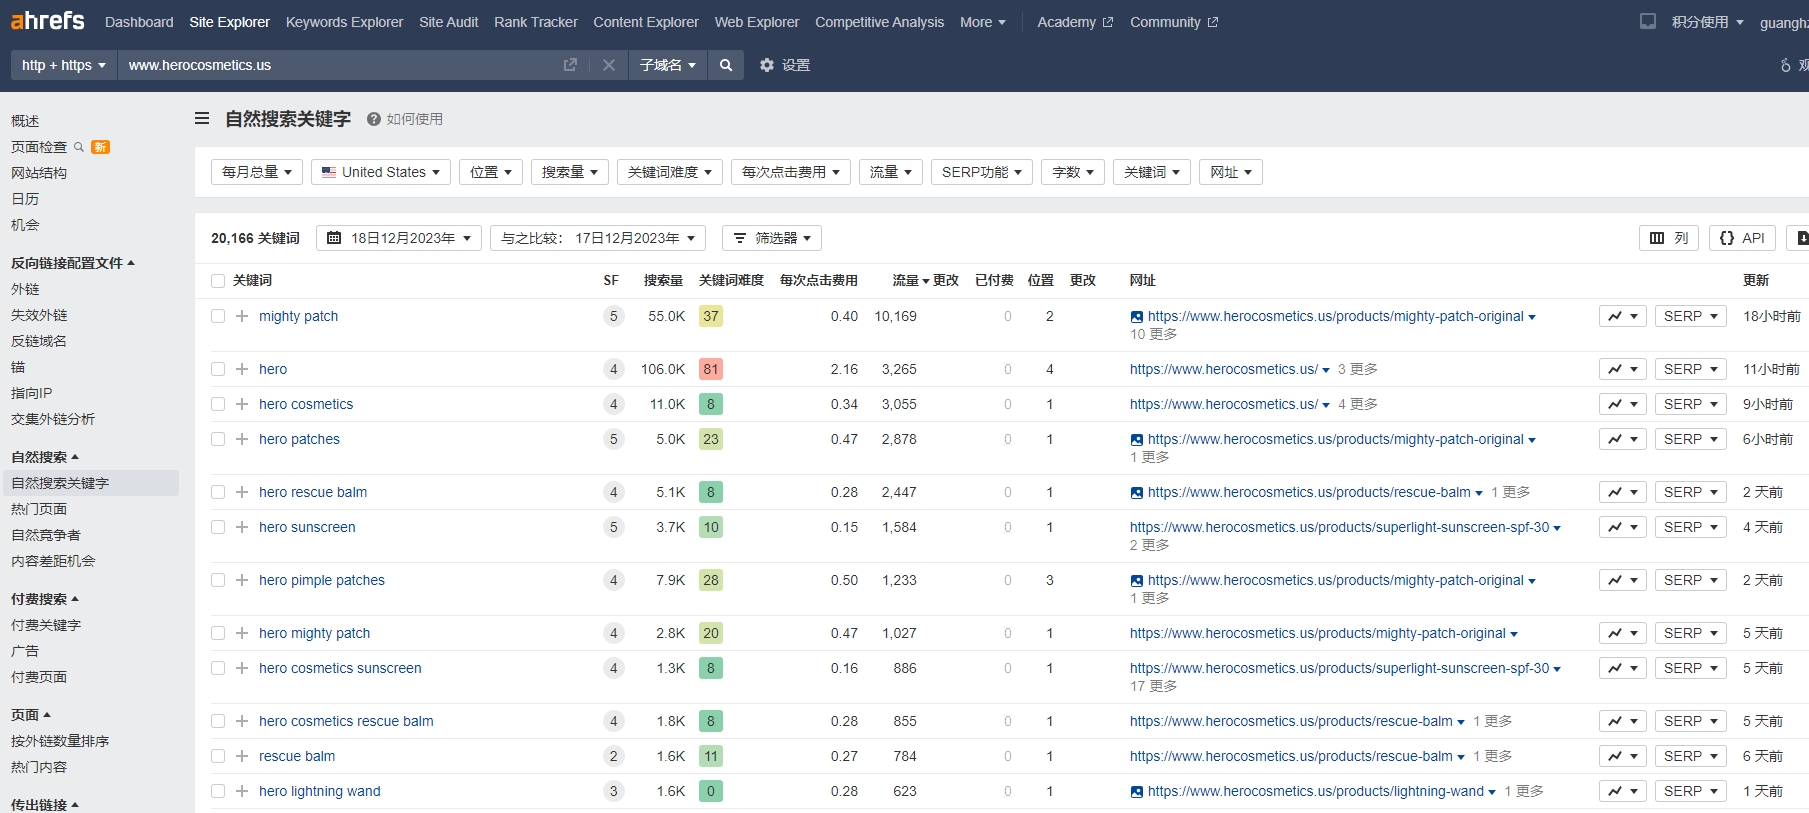
Task: Open SERP dropdown for hero cosmetics row
Action: (x=1691, y=404)
